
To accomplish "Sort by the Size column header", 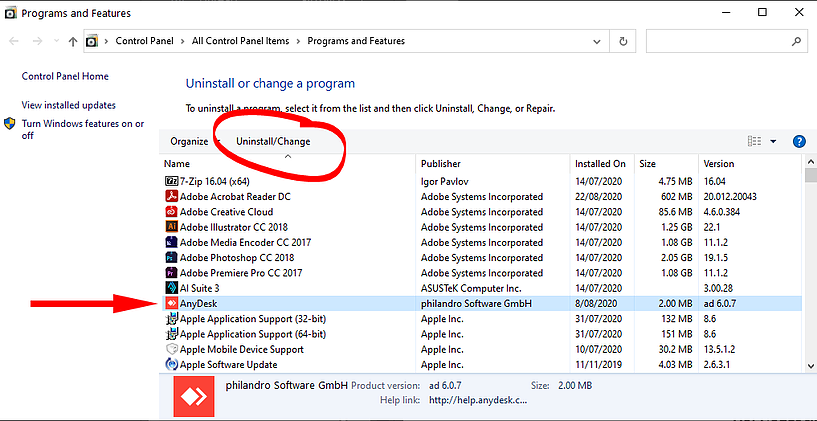I will pos(666,164).
